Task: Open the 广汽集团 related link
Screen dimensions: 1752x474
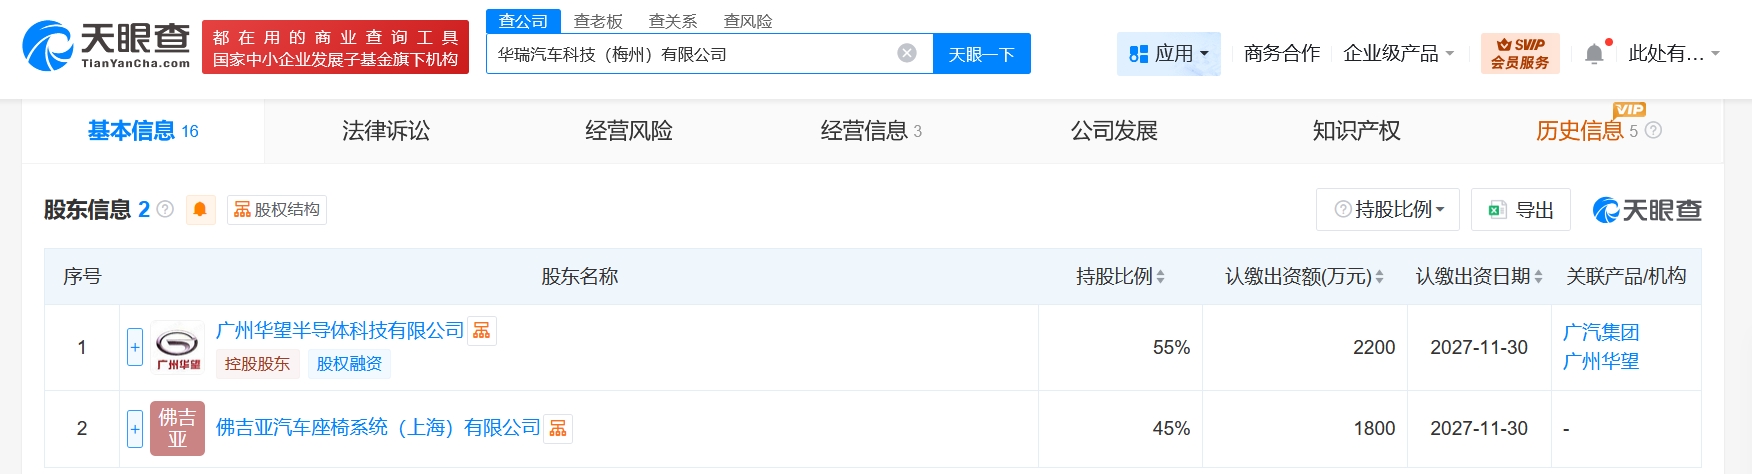Action: (1600, 332)
